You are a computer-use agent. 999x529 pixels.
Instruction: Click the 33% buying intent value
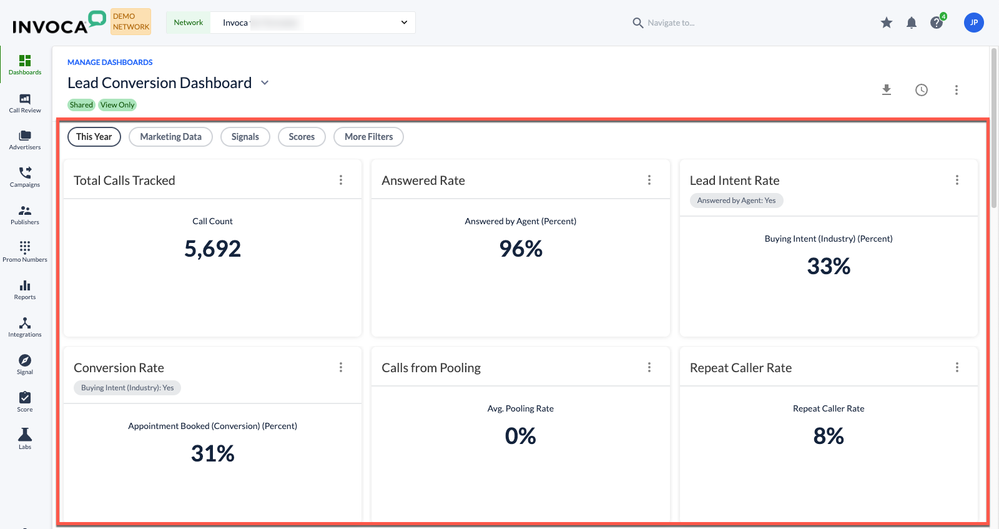pos(828,266)
